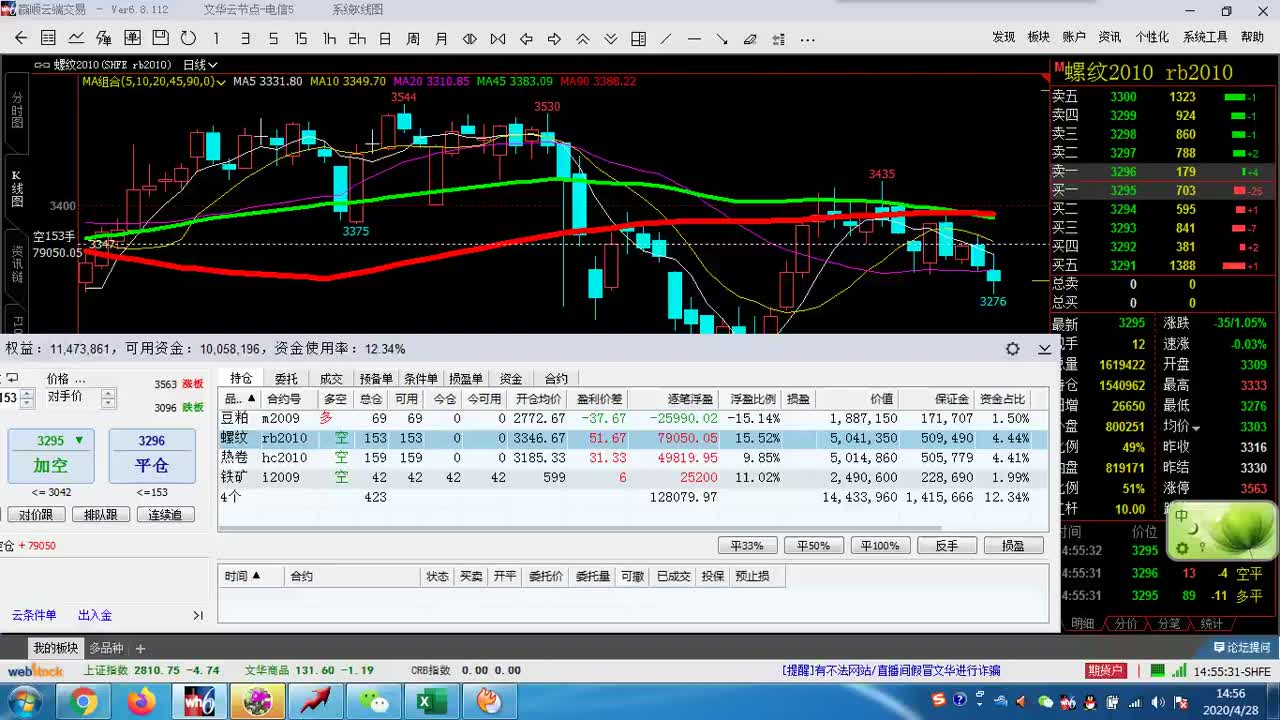
Task: Select the 2h period icon
Action: point(357,38)
